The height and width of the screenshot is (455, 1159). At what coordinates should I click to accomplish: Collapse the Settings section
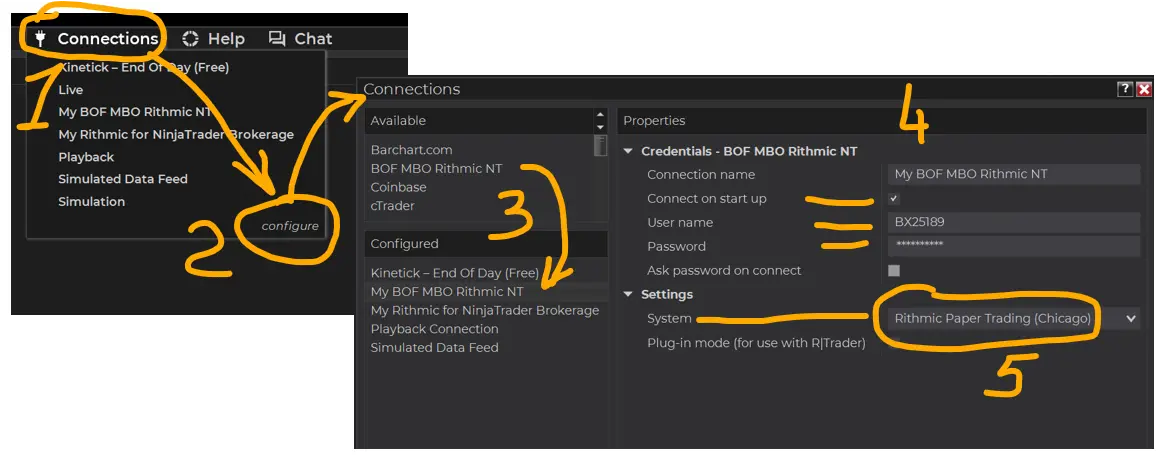click(x=628, y=294)
